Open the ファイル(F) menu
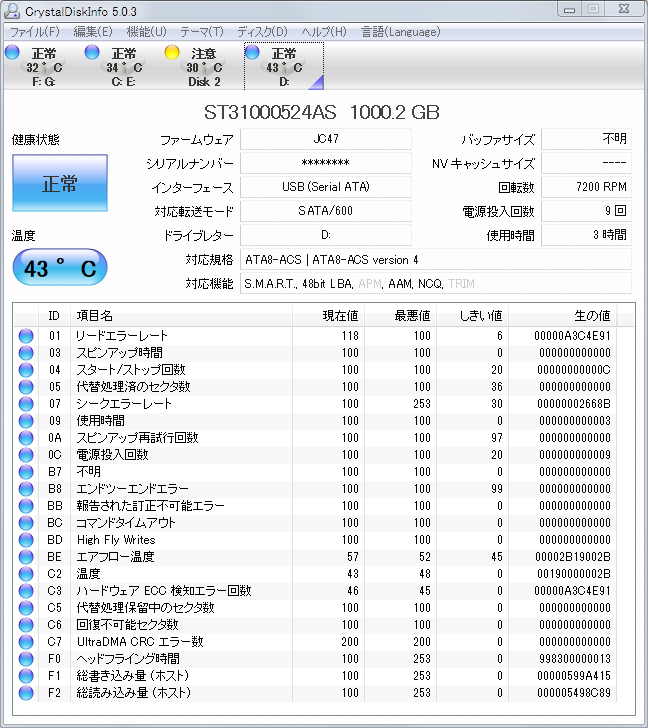The width and height of the screenshot is (648, 728). [35, 32]
